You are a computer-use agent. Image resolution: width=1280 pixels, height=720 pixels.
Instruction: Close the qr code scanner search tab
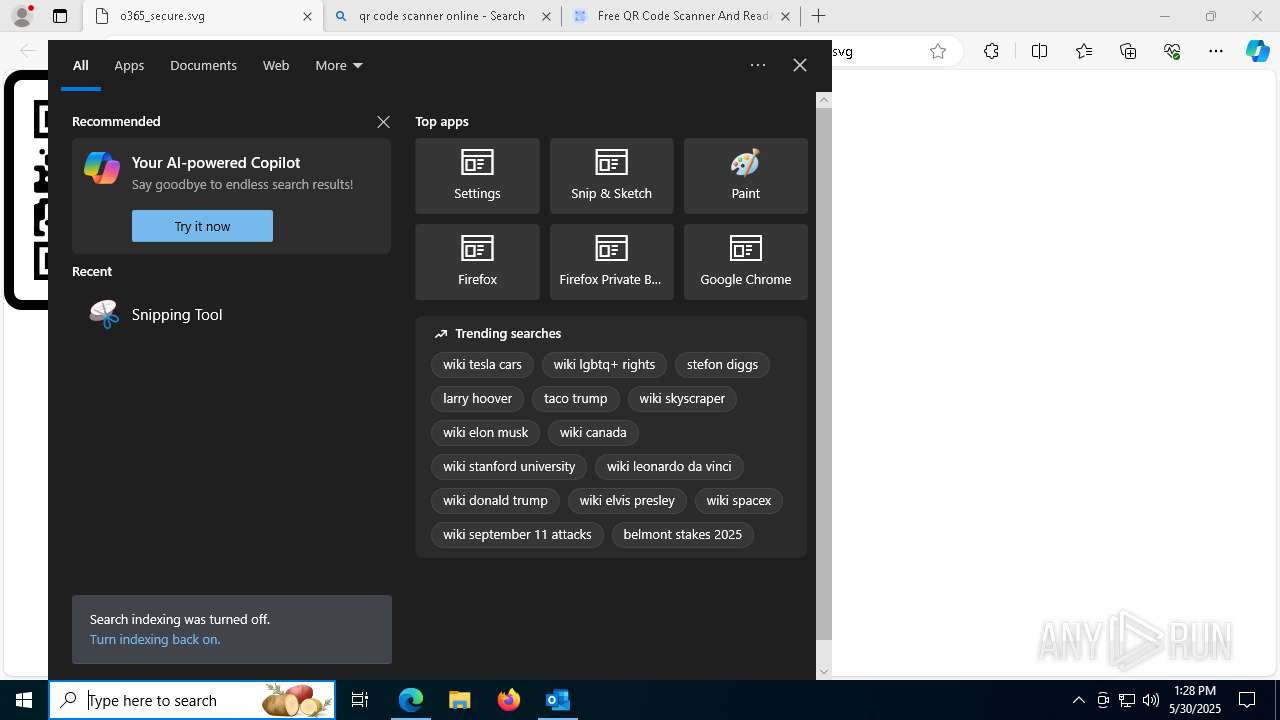pyautogui.click(x=546, y=16)
